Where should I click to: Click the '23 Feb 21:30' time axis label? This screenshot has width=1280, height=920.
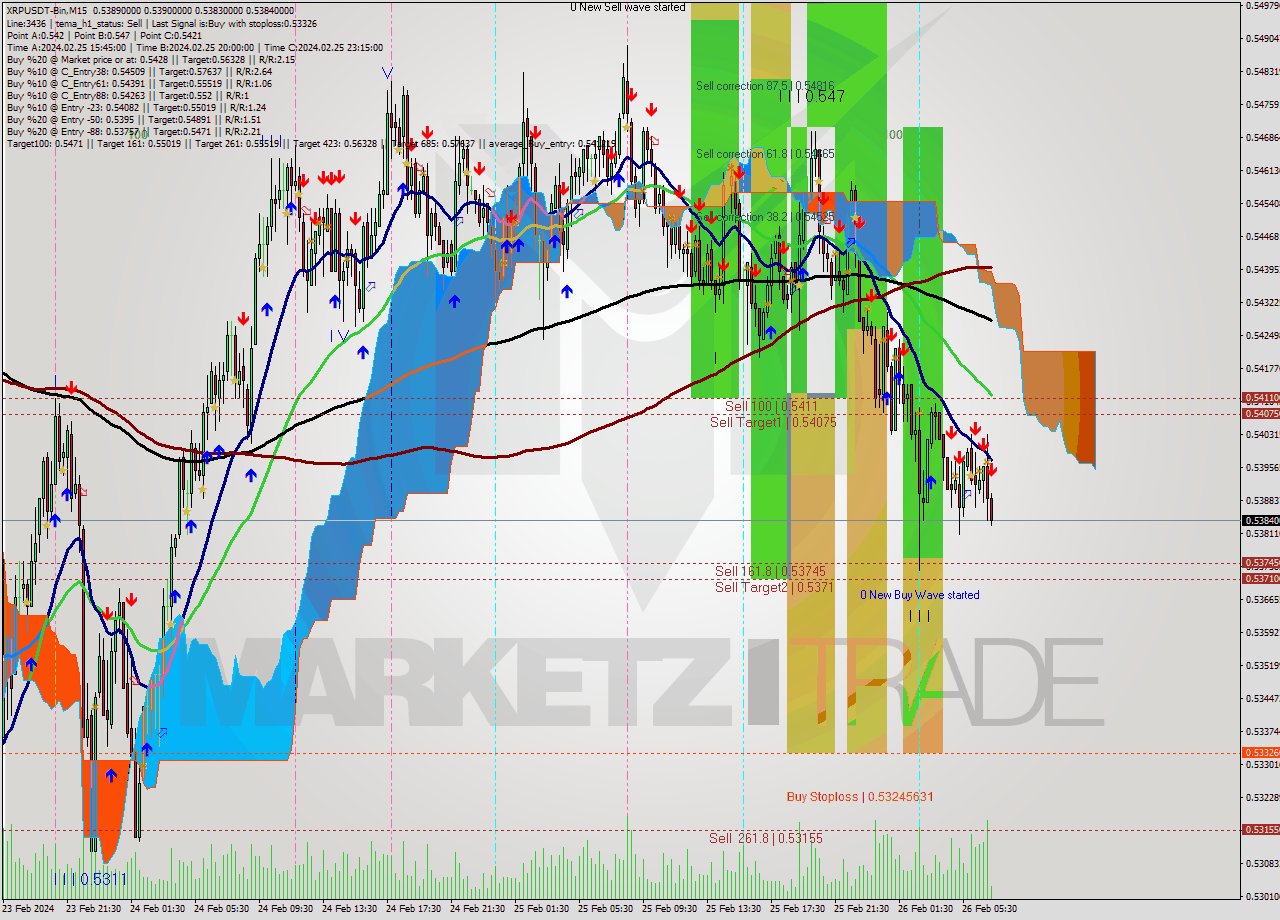point(95,909)
